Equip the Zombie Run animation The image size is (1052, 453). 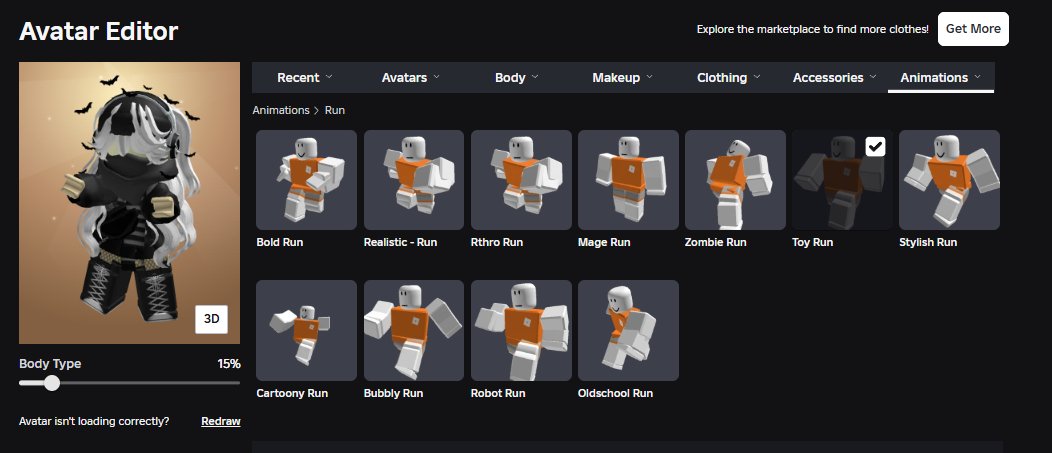[735, 180]
